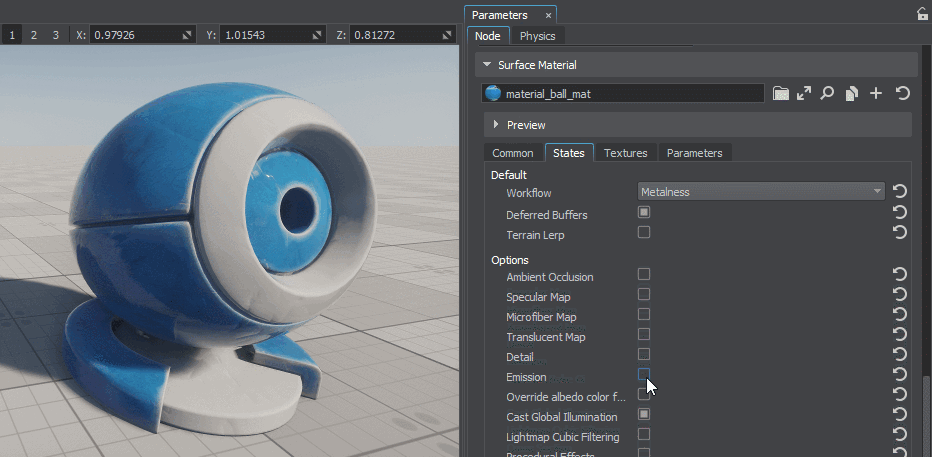Switch to the Textures tab
The height and width of the screenshot is (457, 932).
626,153
